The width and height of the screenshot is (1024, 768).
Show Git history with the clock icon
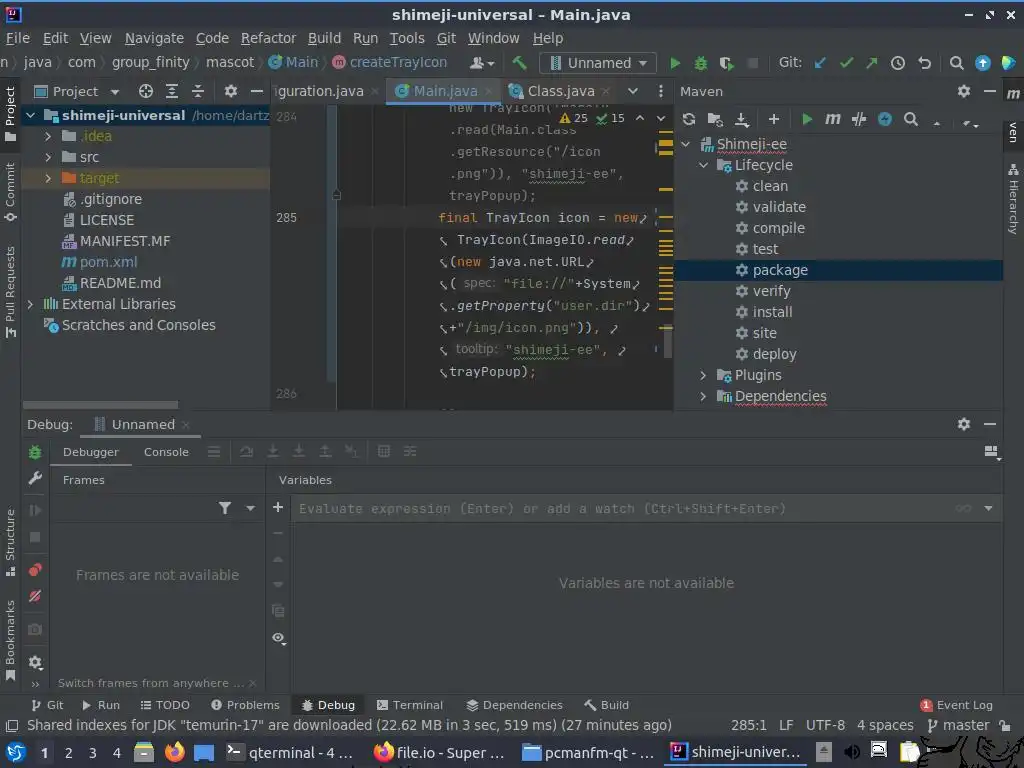(x=898, y=63)
